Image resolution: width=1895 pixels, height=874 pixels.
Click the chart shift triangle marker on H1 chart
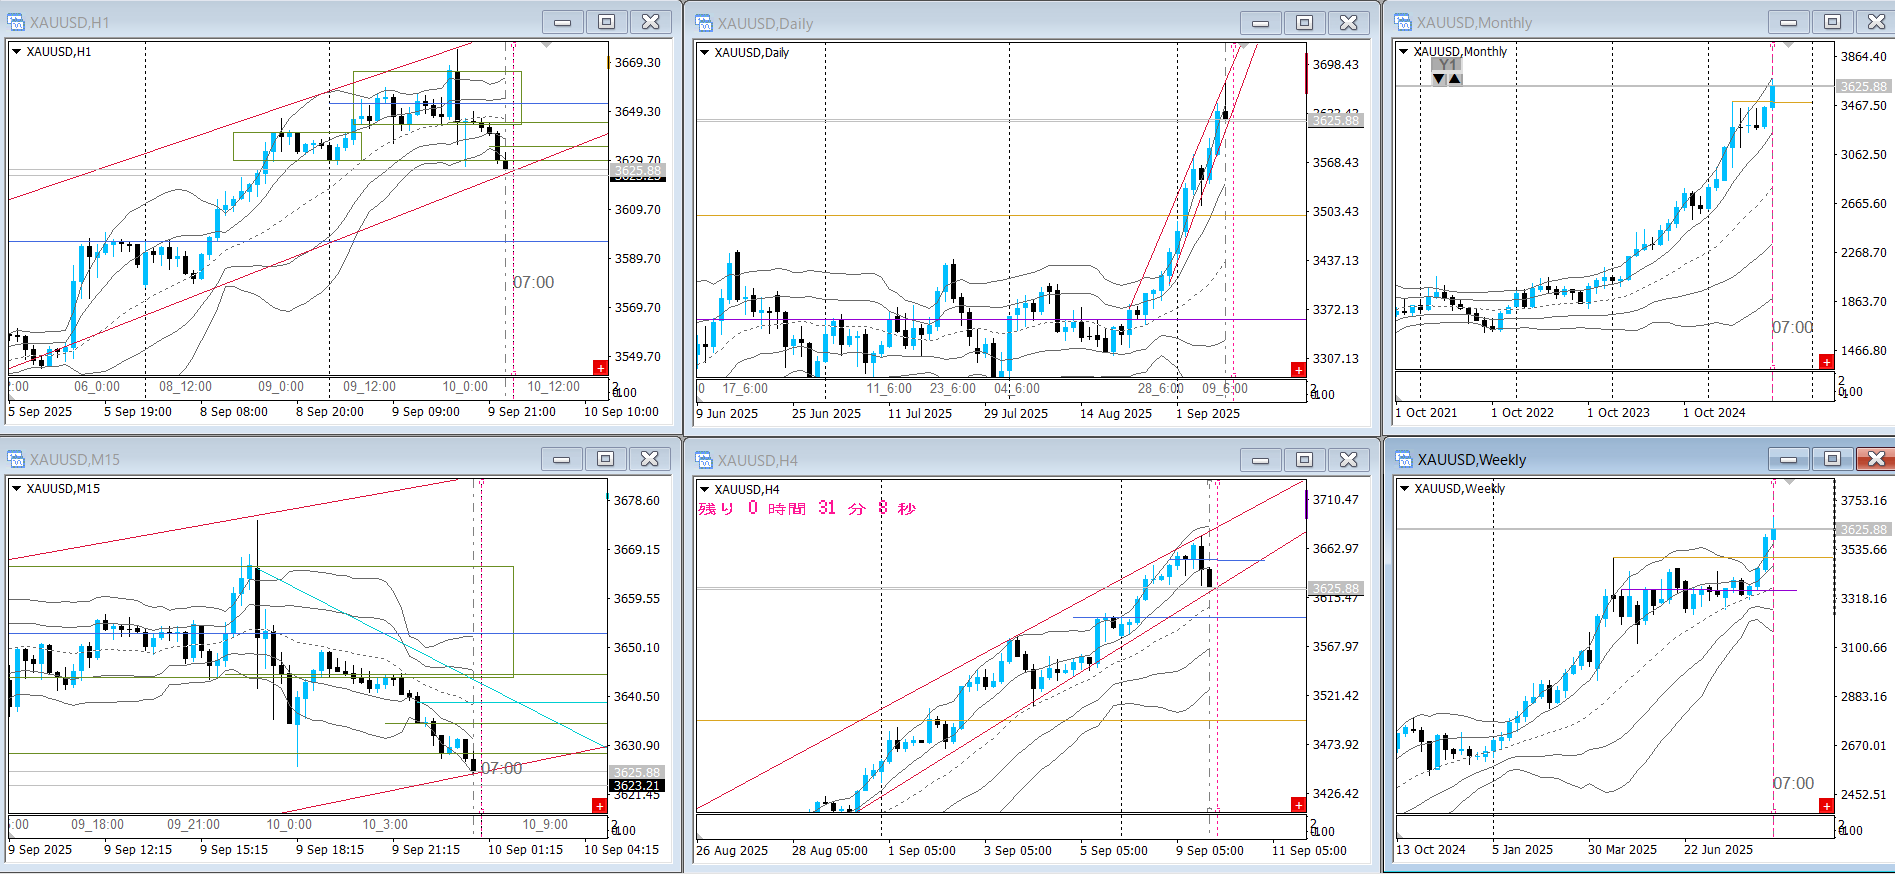(546, 45)
